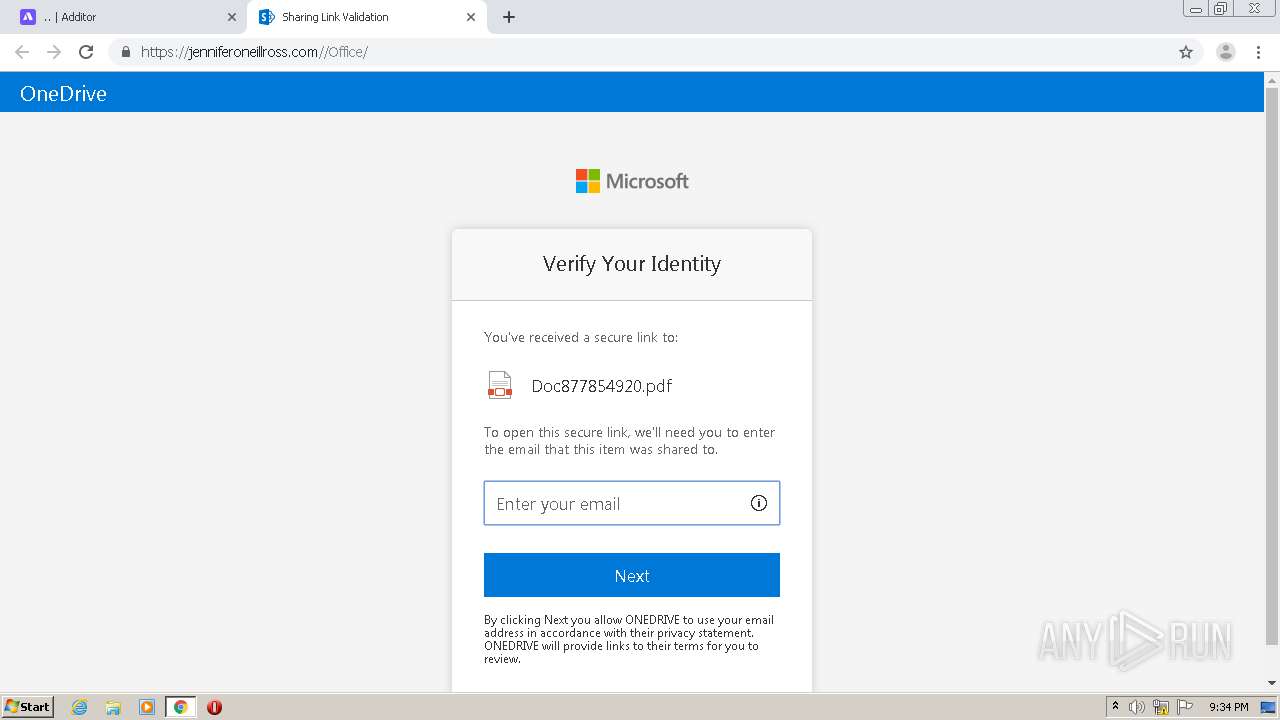Close the Additor tab
The width and height of the screenshot is (1280, 720).
(x=231, y=17)
